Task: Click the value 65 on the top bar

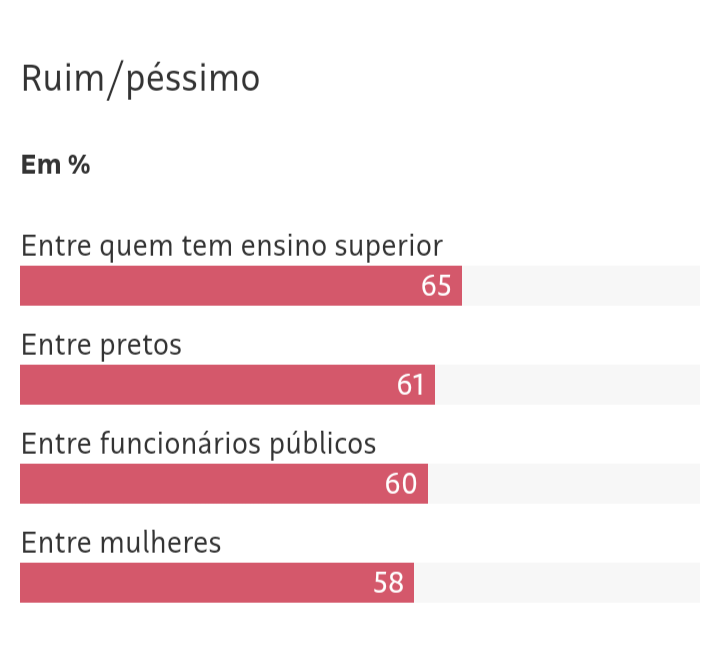Action: pos(436,286)
